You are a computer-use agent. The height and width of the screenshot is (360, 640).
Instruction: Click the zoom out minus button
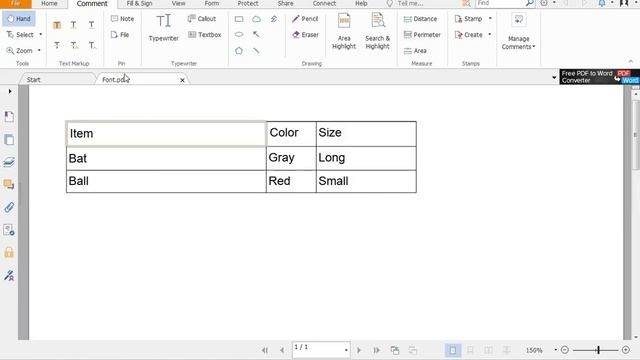pos(565,350)
